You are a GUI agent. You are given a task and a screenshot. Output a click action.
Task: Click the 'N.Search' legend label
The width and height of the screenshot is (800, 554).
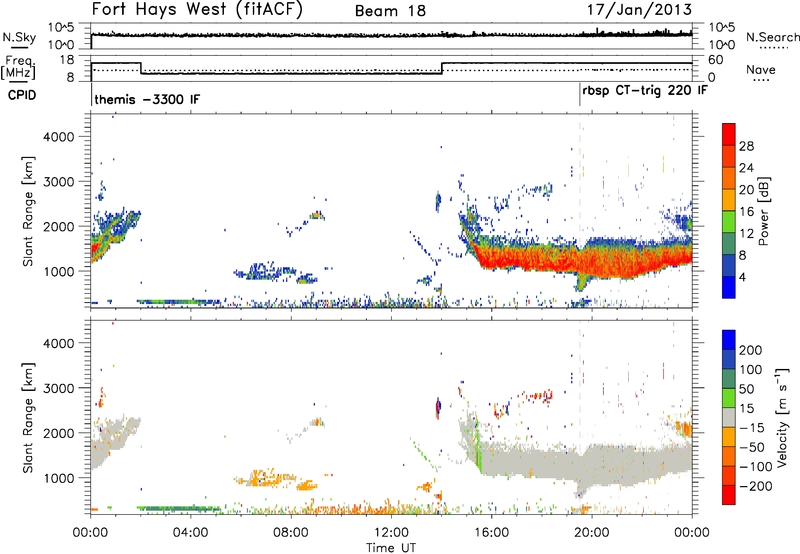click(x=772, y=37)
